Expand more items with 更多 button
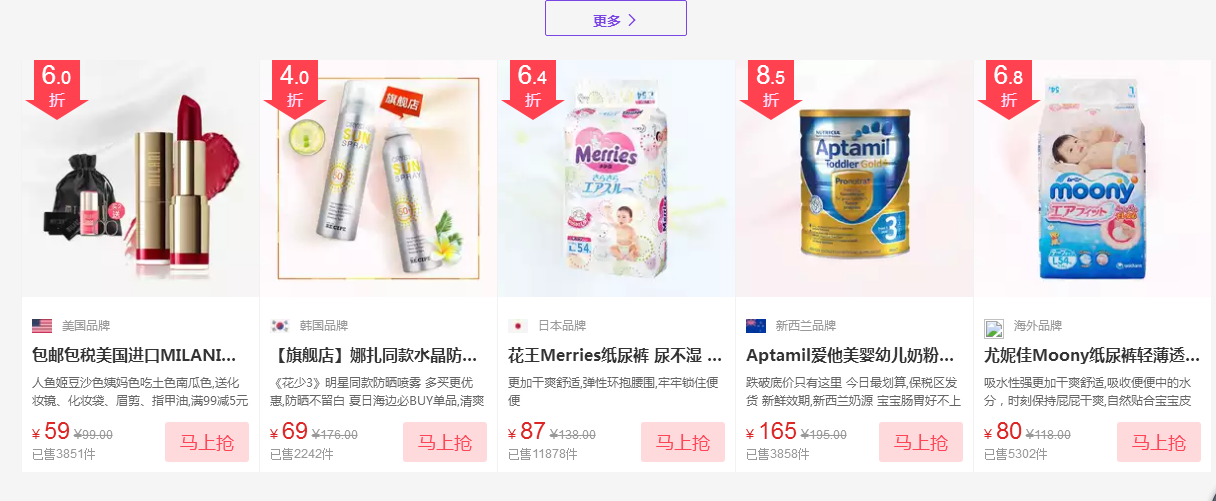The image size is (1216, 501). click(616, 19)
